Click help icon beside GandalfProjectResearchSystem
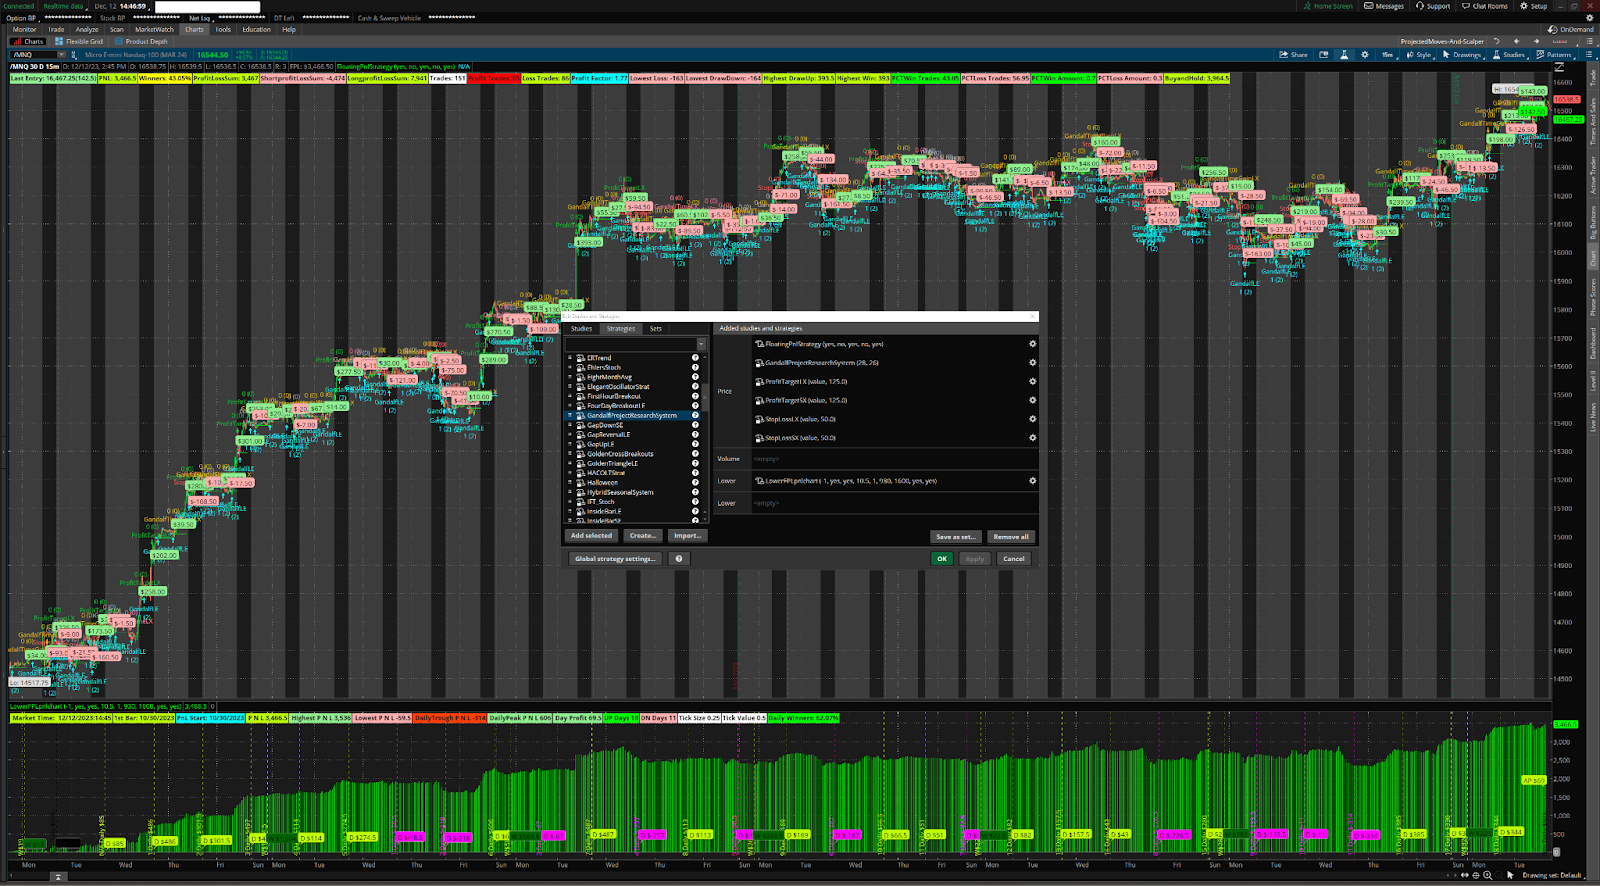 pyautogui.click(x=695, y=416)
